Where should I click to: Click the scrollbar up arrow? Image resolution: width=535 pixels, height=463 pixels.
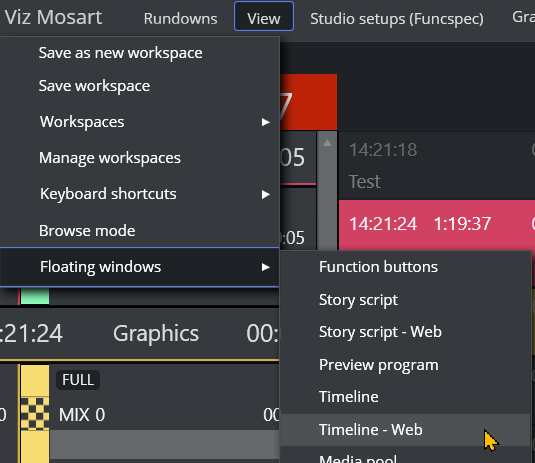pyautogui.click(x=327, y=143)
